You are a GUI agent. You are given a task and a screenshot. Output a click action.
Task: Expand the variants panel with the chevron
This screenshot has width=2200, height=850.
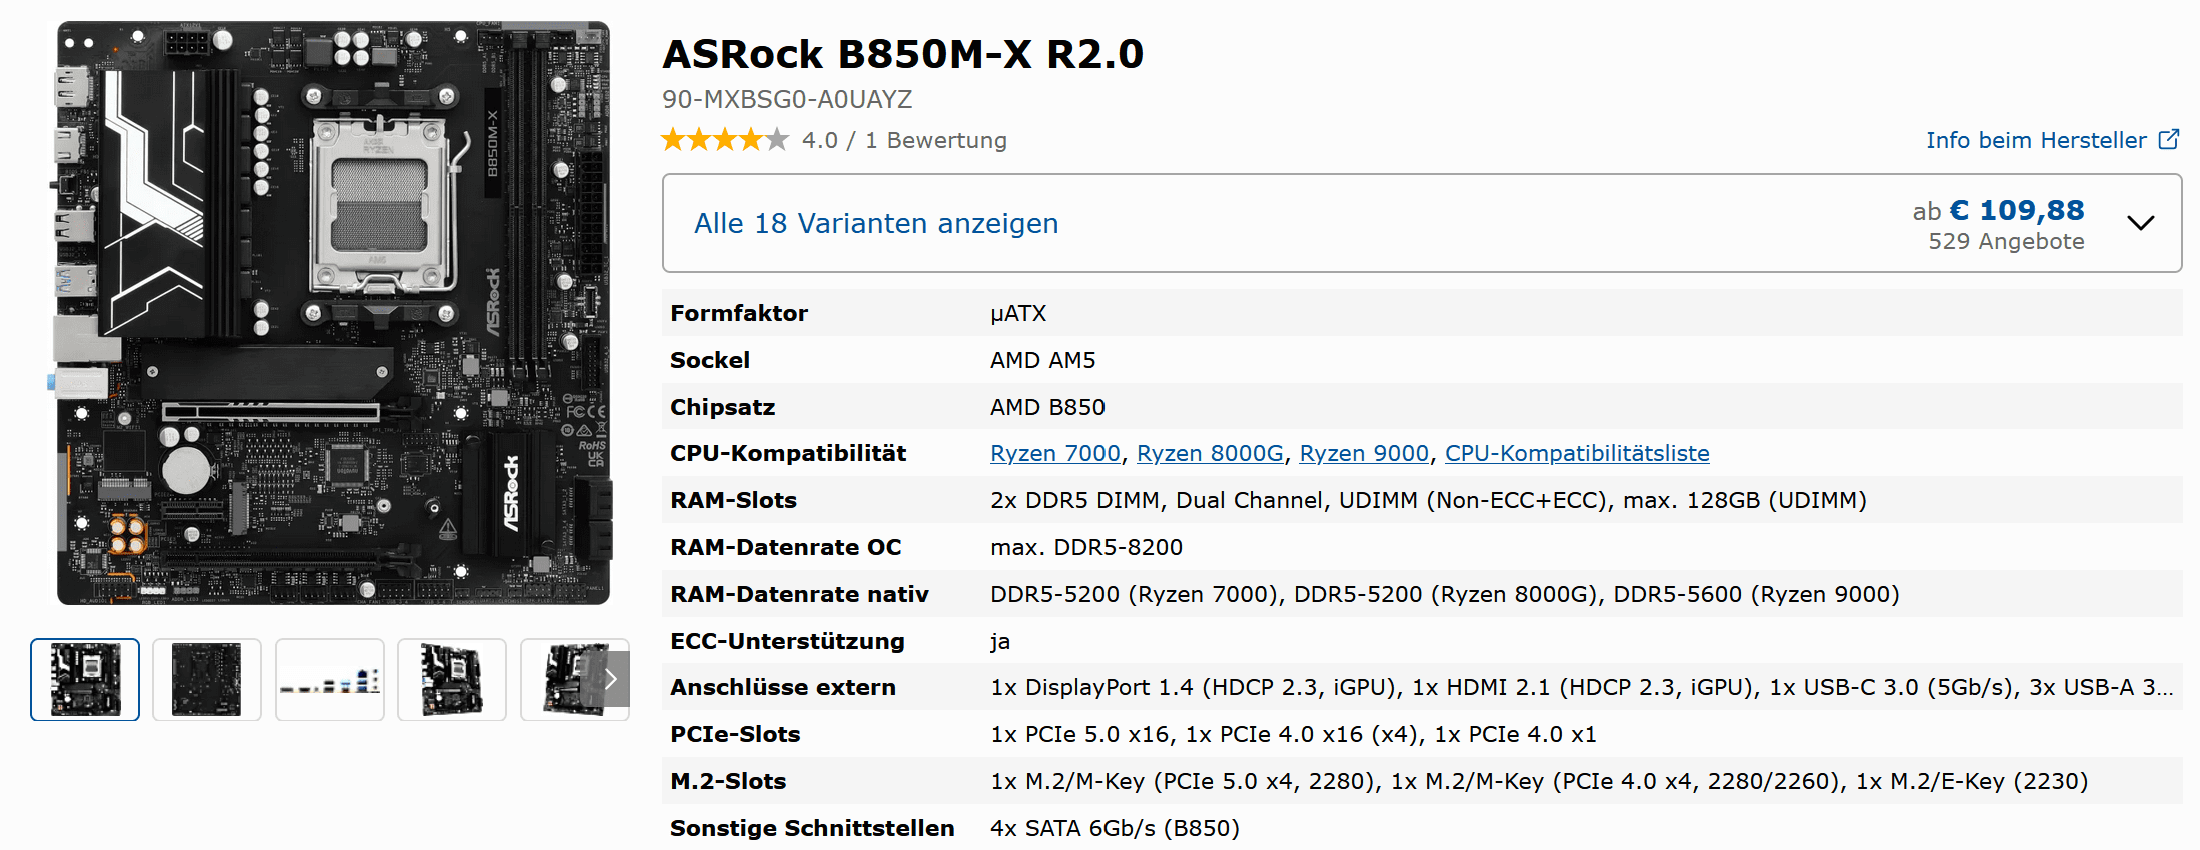tap(2140, 223)
